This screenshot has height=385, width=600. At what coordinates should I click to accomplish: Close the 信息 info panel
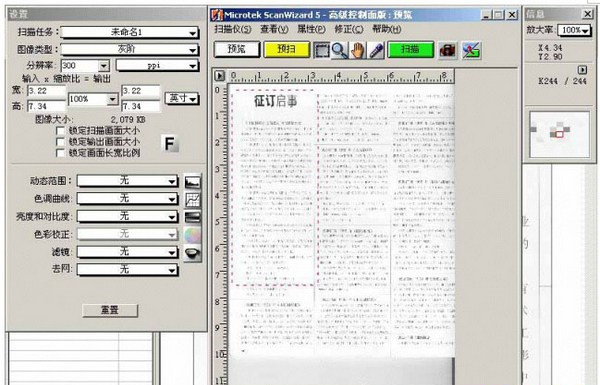click(587, 14)
